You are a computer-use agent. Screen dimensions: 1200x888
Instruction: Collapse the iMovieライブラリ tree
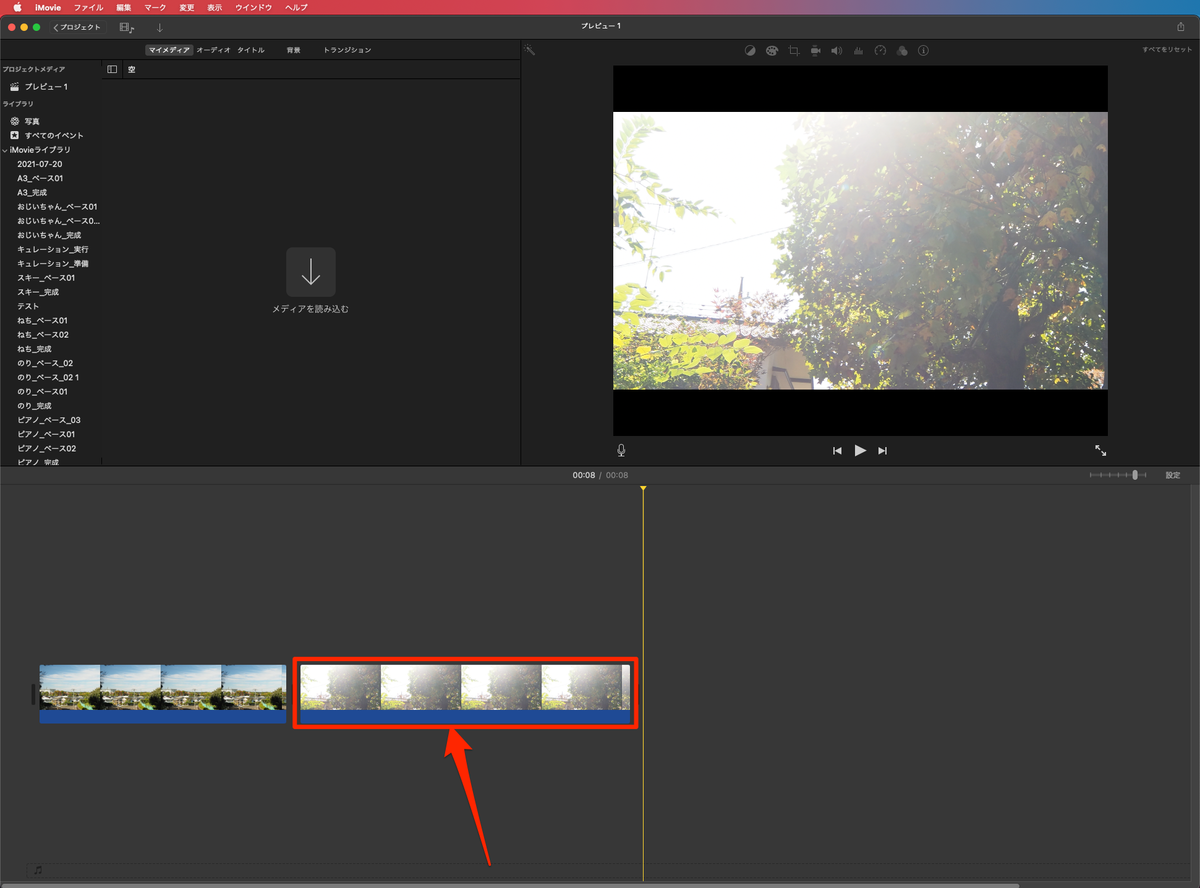(x=5, y=150)
